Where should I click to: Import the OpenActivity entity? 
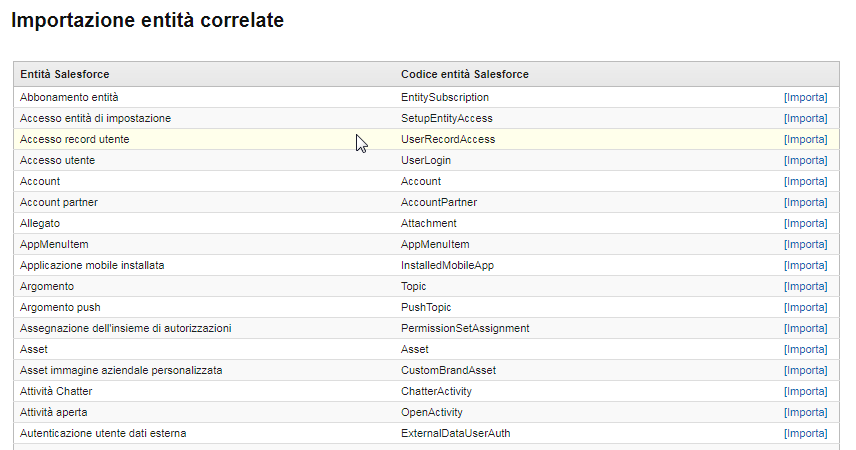click(806, 413)
